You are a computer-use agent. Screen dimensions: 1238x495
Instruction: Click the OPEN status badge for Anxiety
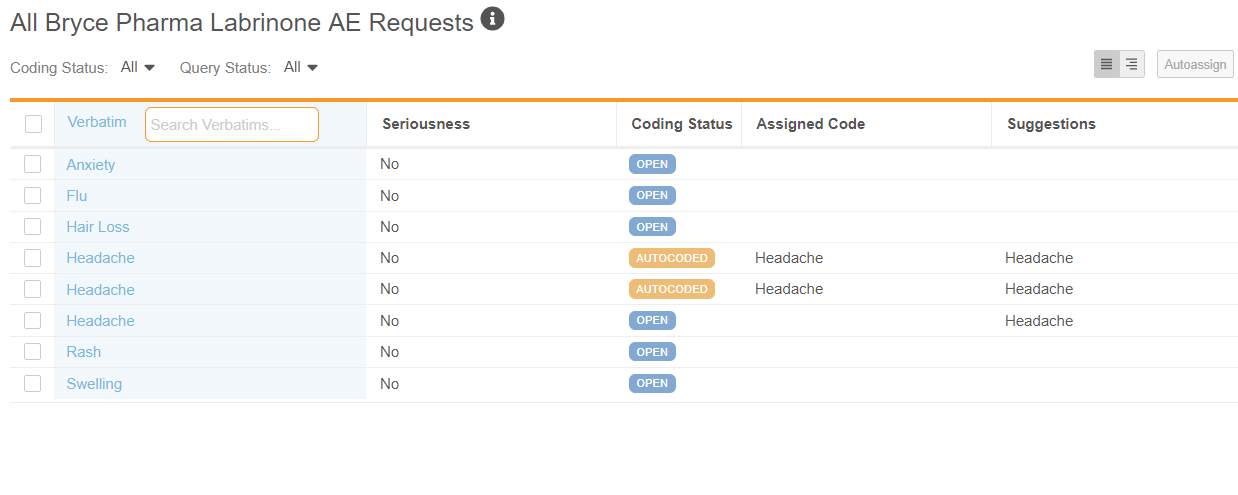tap(652, 164)
